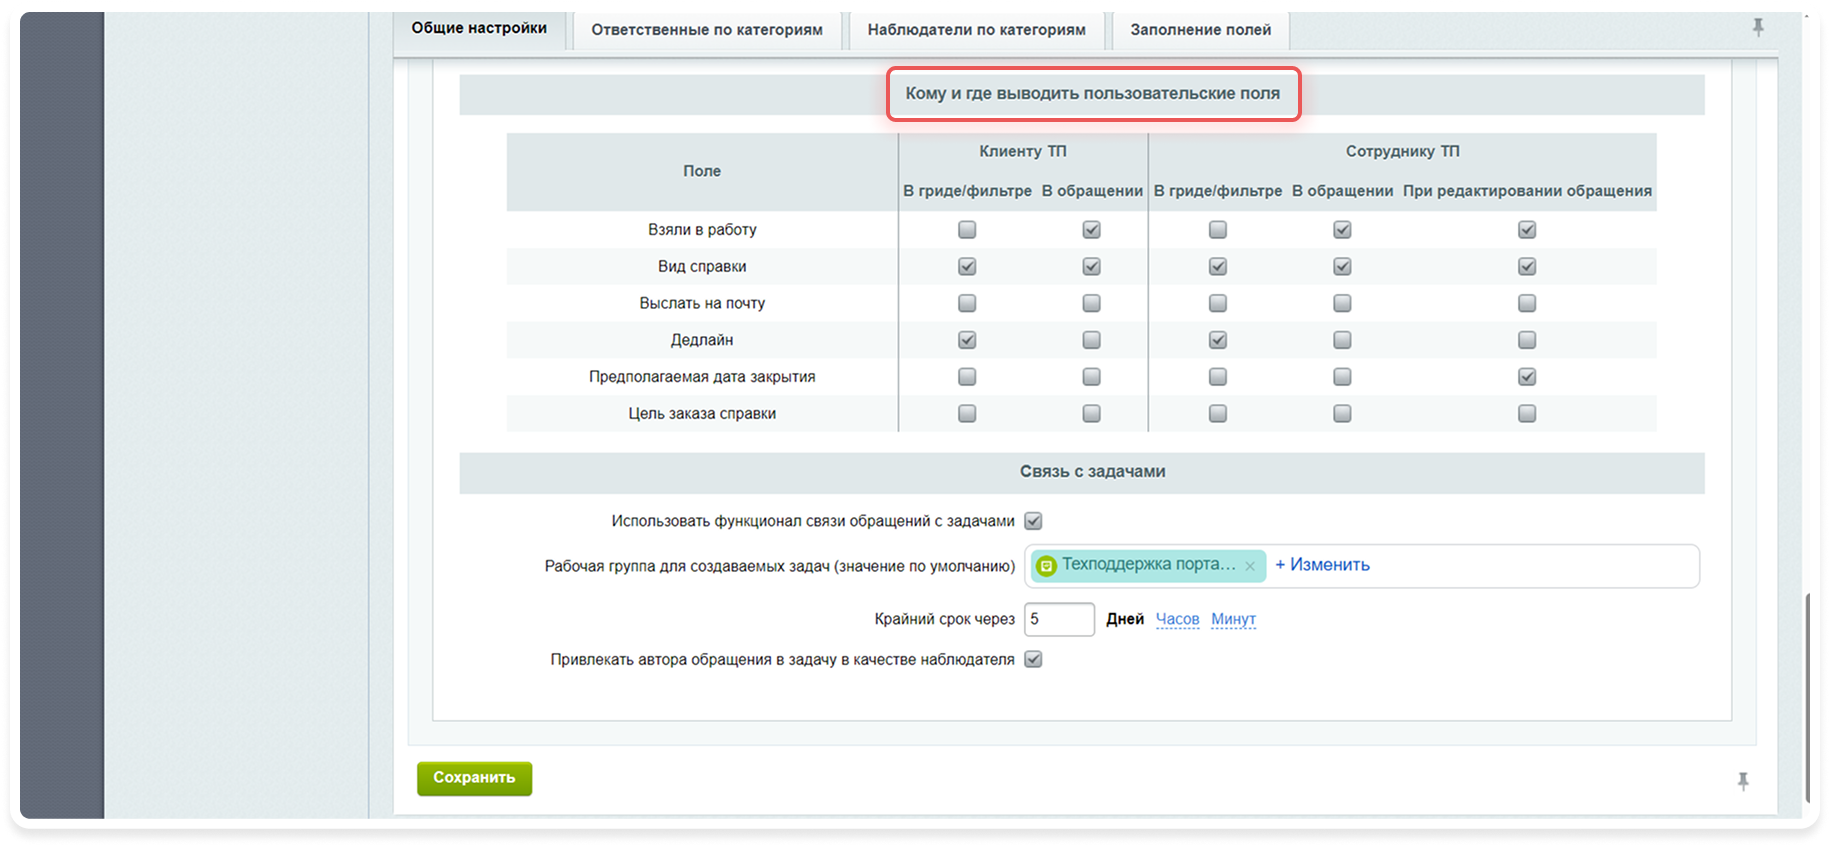Check Цель заказа справки staff В гриде/фильтре
This screenshot has height=847, width=1830.
click(x=1217, y=413)
